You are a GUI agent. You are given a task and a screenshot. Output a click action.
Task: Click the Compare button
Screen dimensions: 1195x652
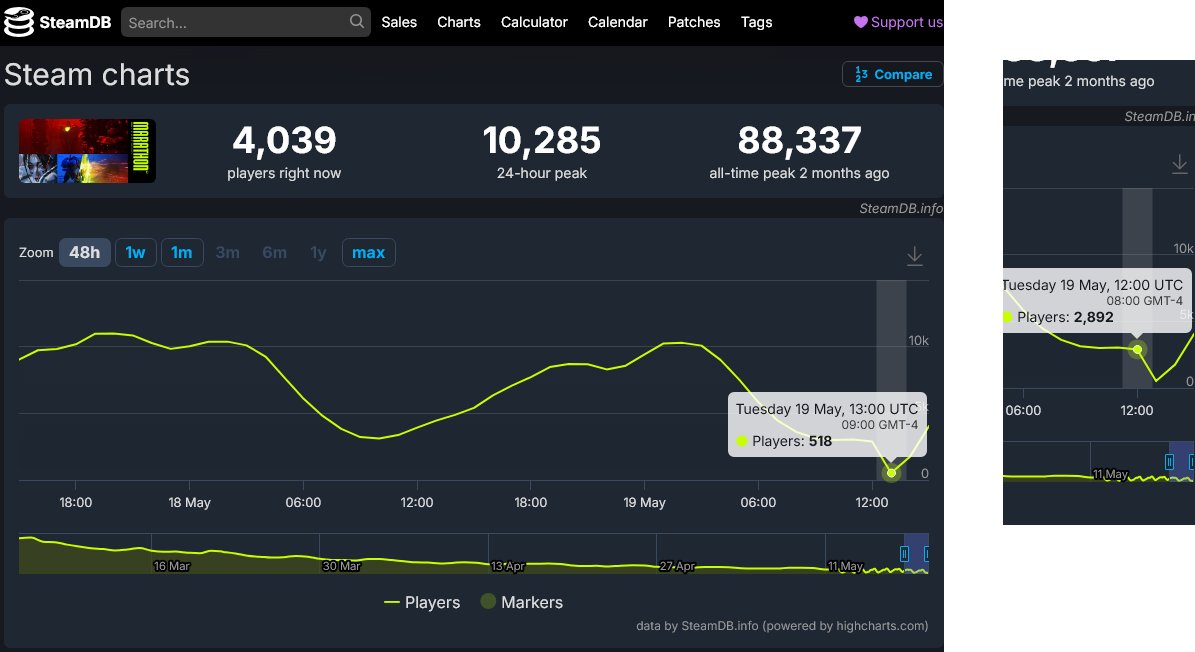[892, 74]
